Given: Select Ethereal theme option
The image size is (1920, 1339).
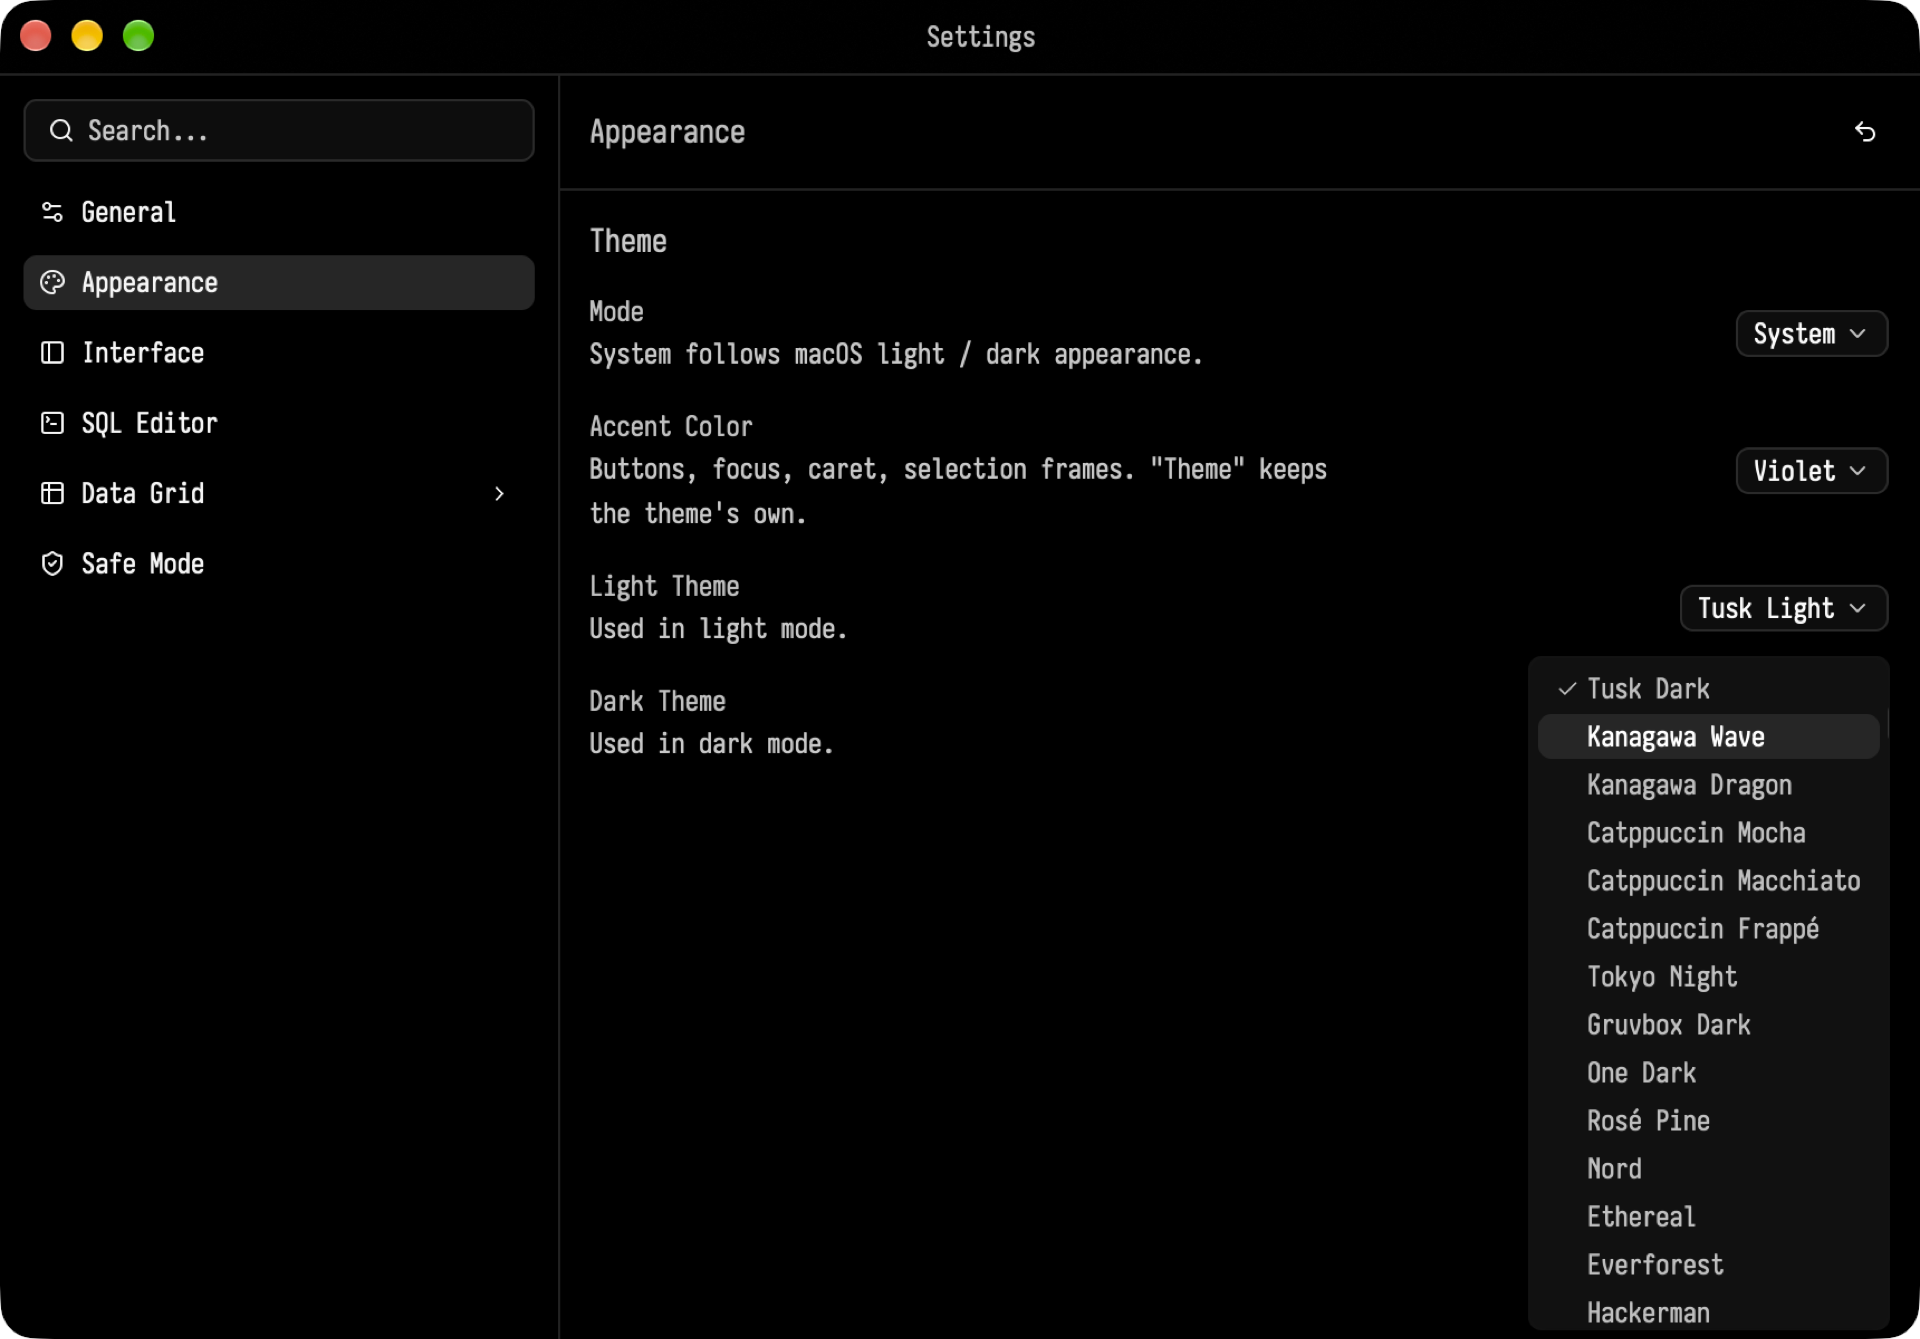Looking at the screenshot, I should pyautogui.click(x=1708, y=1217).
